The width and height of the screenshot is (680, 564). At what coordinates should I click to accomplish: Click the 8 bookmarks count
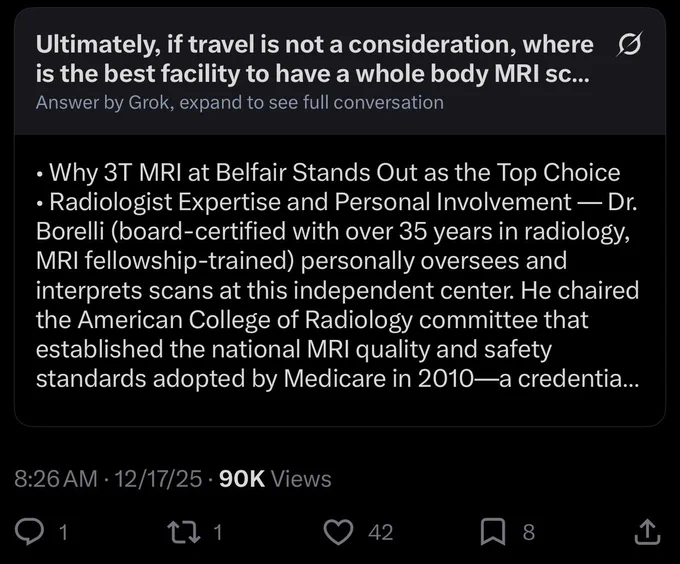[529, 532]
